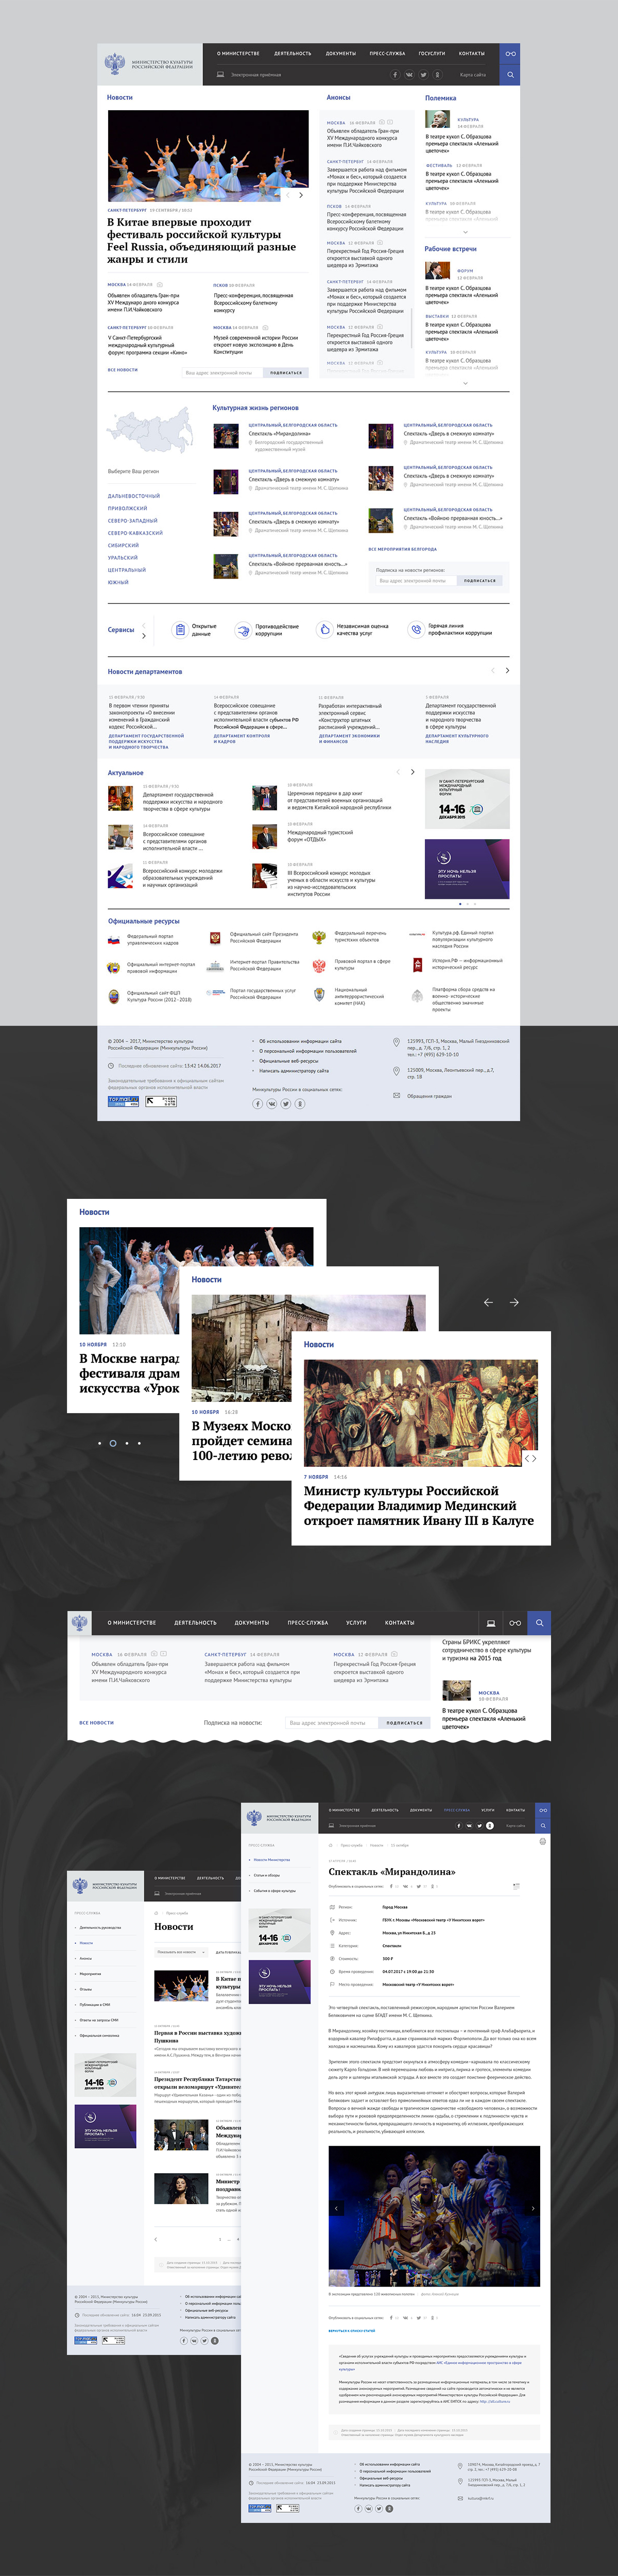618x2576 pixels.
Task: Open ВСЕ МЕРОПРИЯТИЯ БЕЛГОРОДА link
Action: click(x=403, y=549)
